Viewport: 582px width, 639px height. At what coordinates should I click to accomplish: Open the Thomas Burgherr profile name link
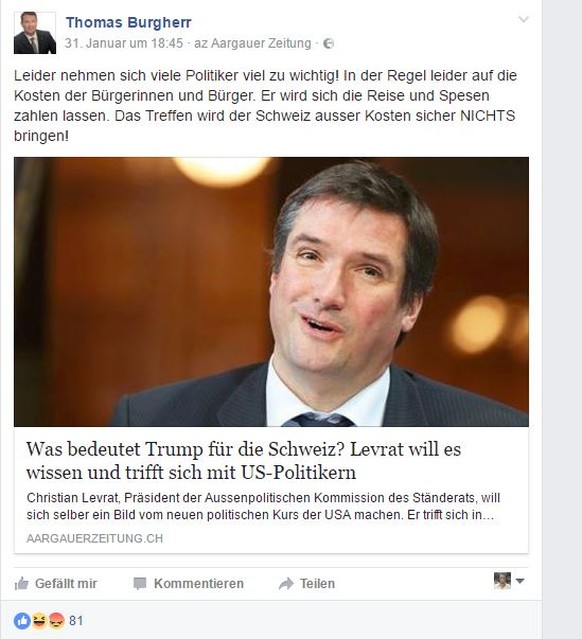[x=128, y=22]
